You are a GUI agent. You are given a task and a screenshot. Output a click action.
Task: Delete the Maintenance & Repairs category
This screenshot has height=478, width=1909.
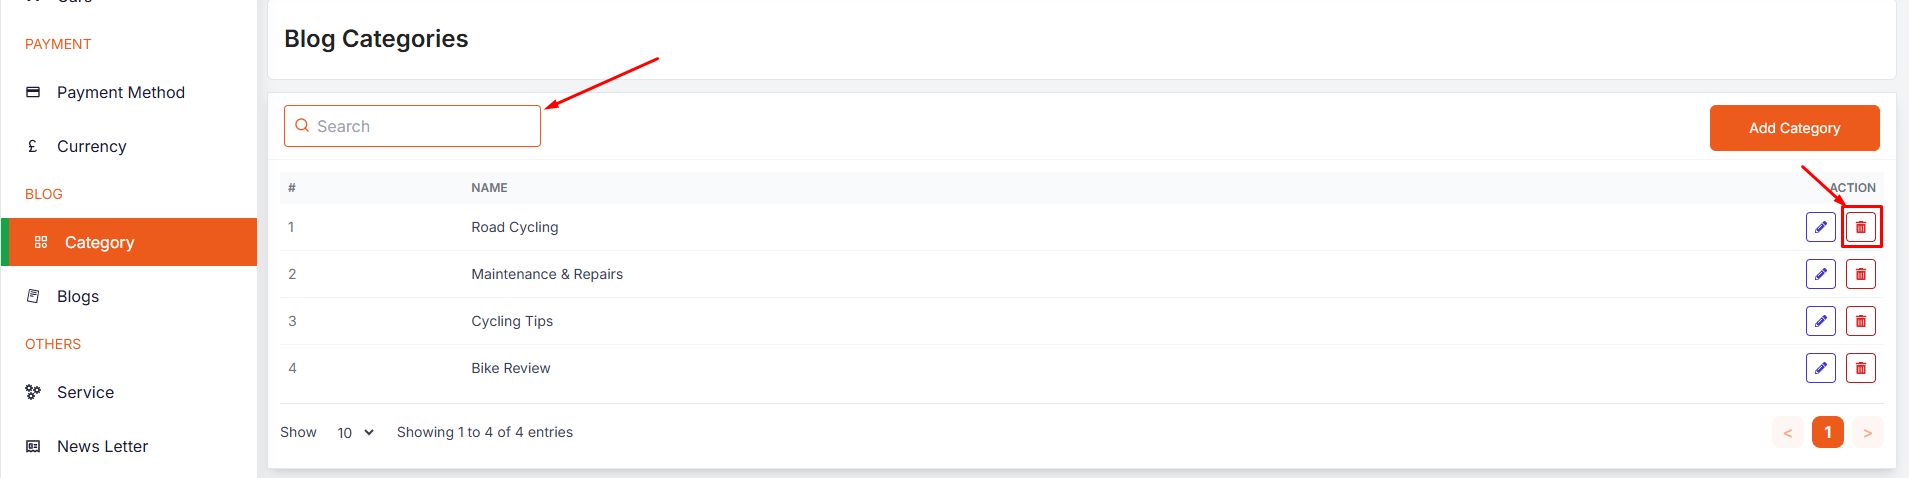pyautogui.click(x=1860, y=274)
